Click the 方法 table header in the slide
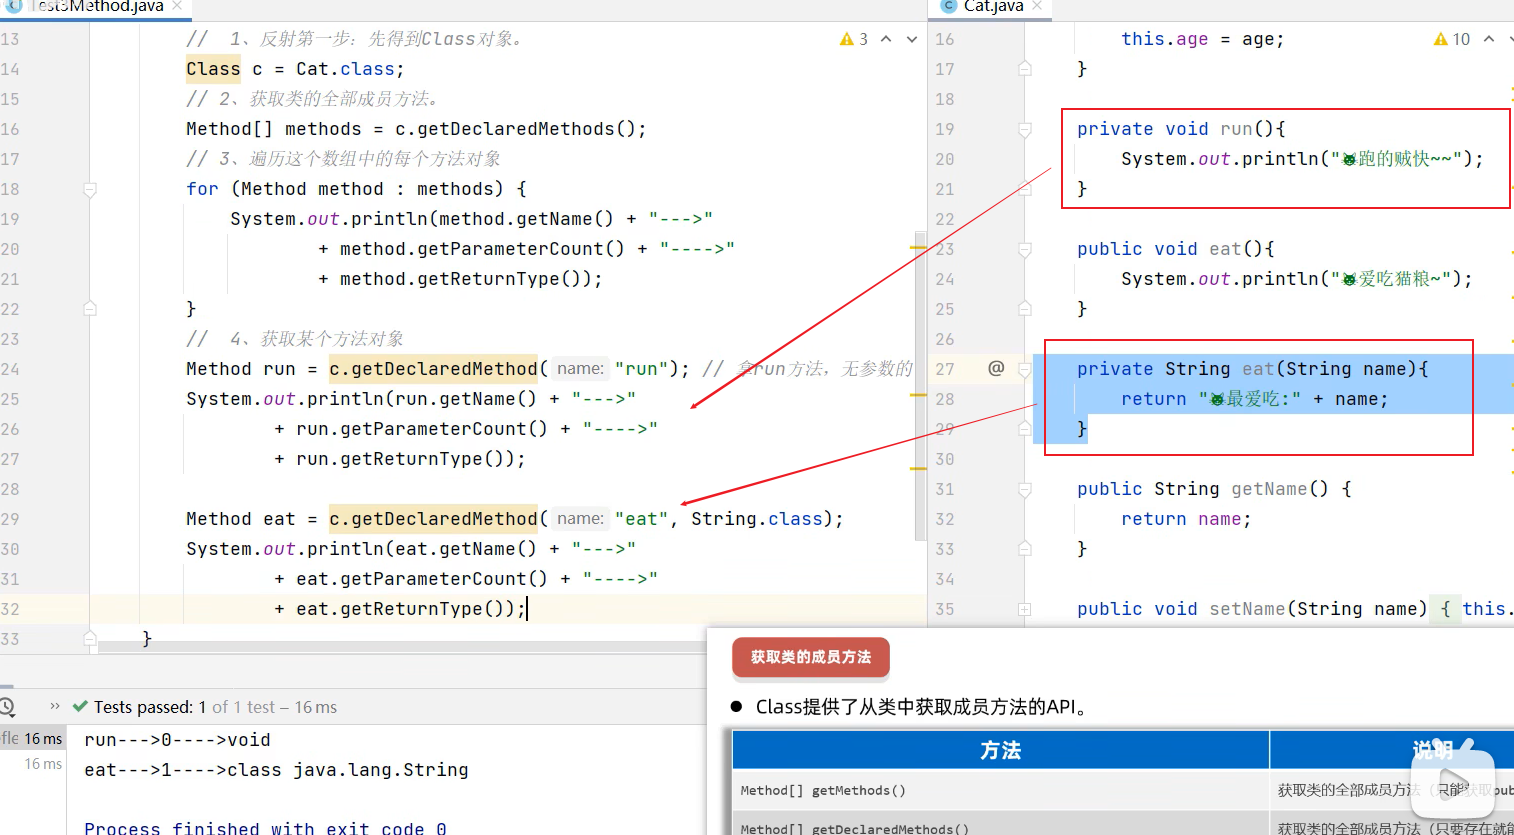 pyautogui.click(x=1000, y=750)
